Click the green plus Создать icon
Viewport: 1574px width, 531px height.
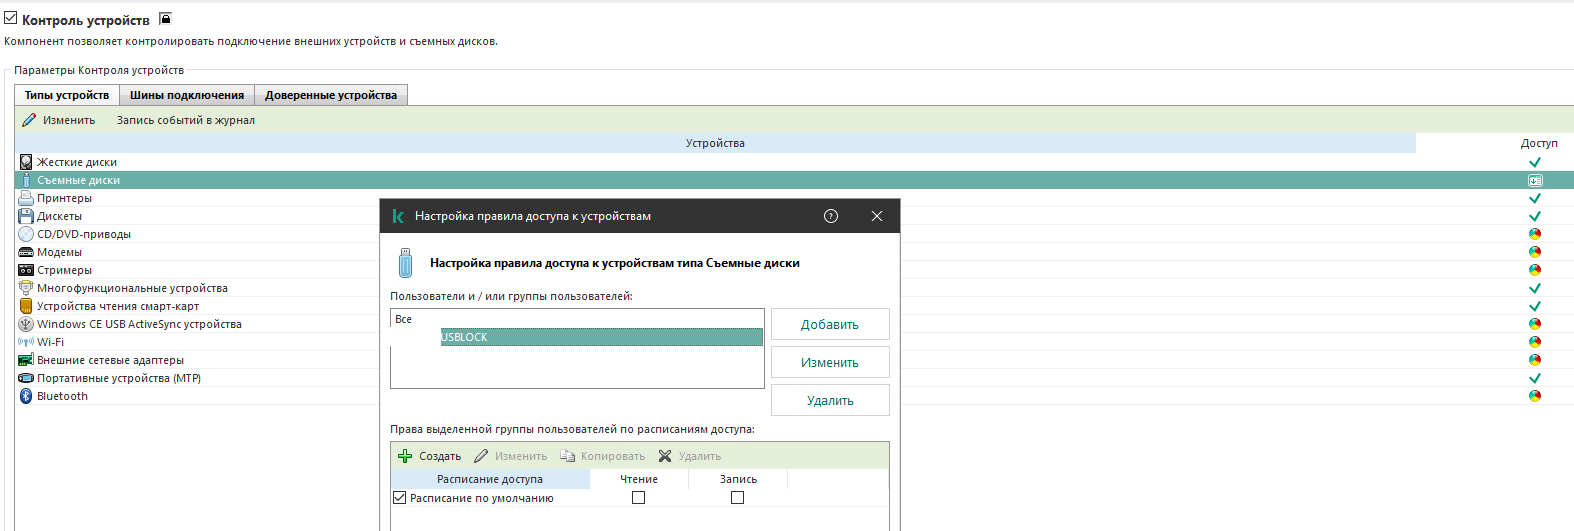(x=405, y=456)
